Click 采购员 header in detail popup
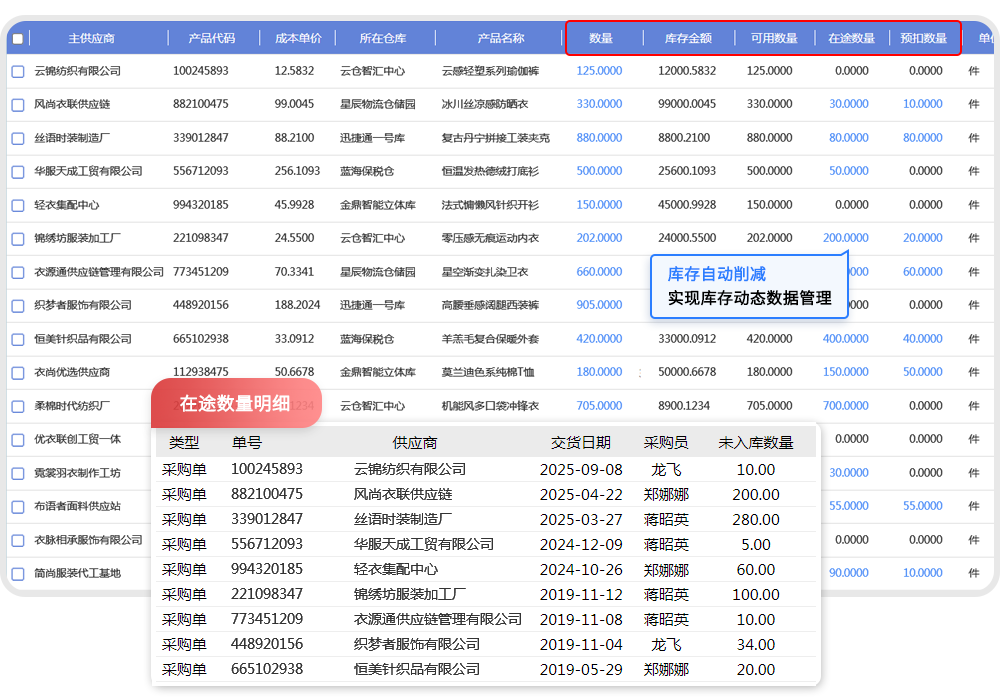 tap(666, 442)
